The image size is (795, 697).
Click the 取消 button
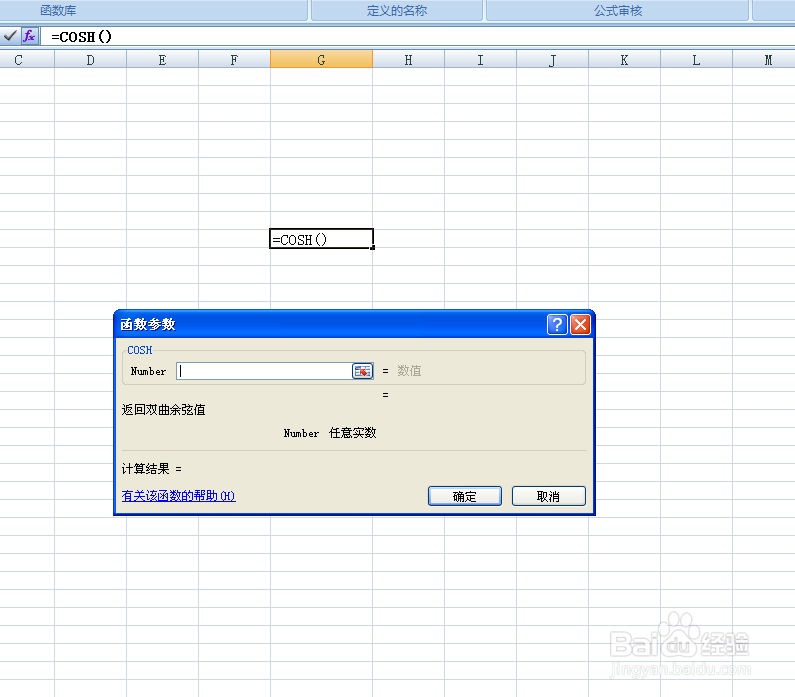[x=549, y=496]
